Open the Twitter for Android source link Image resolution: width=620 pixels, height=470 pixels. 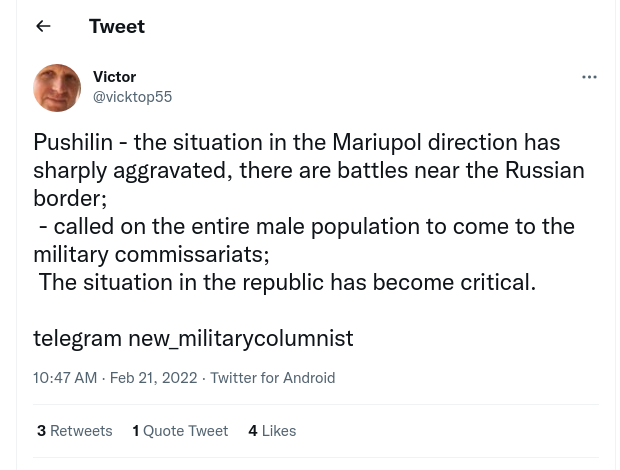click(272, 378)
